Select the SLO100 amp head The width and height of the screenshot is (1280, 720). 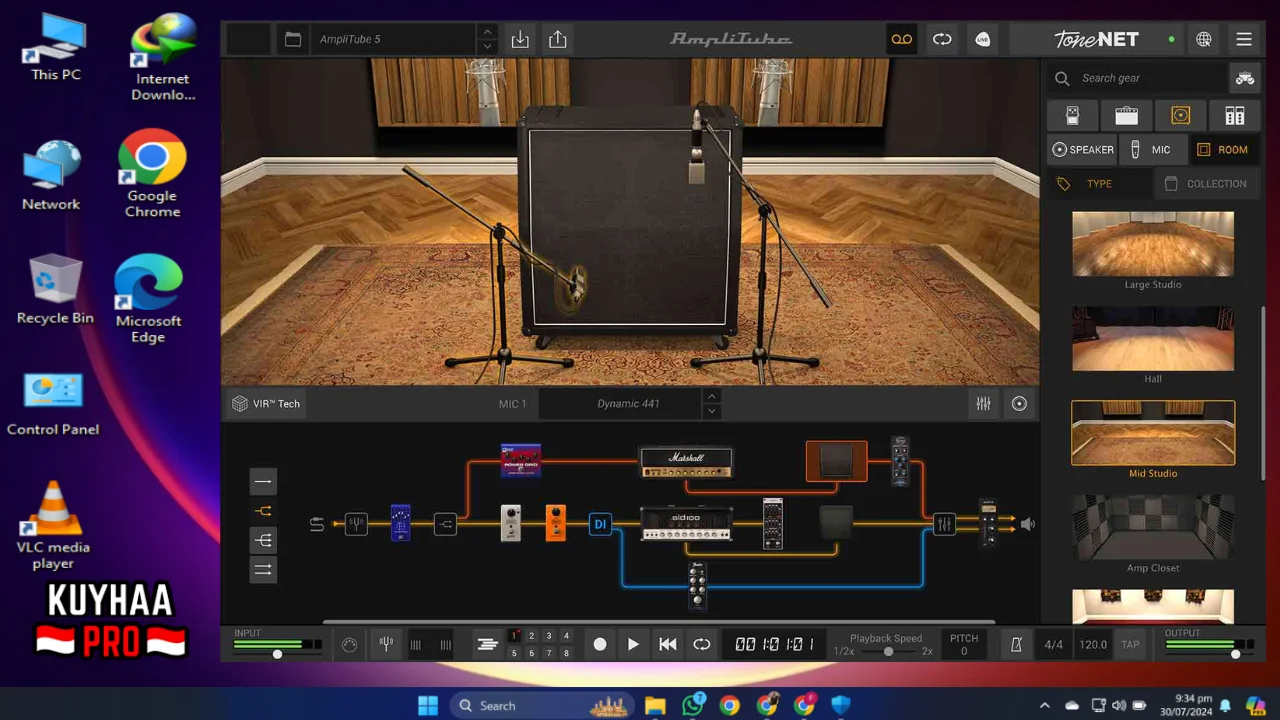(x=686, y=523)
